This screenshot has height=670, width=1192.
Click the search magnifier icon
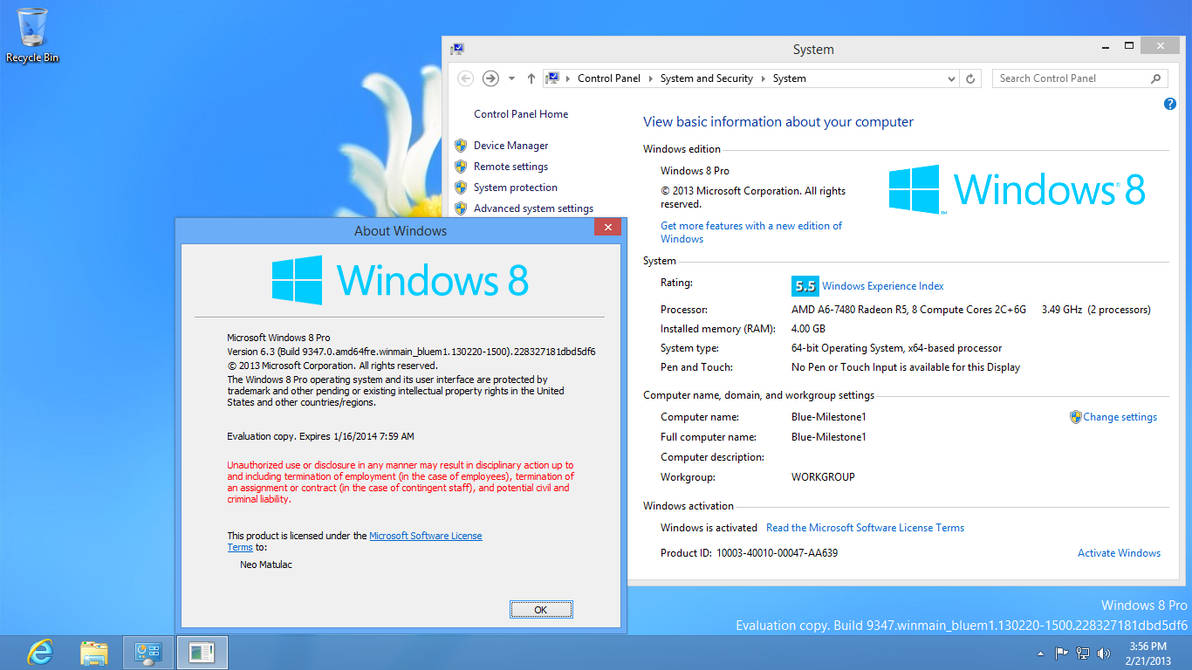[x=1156, y=78]
